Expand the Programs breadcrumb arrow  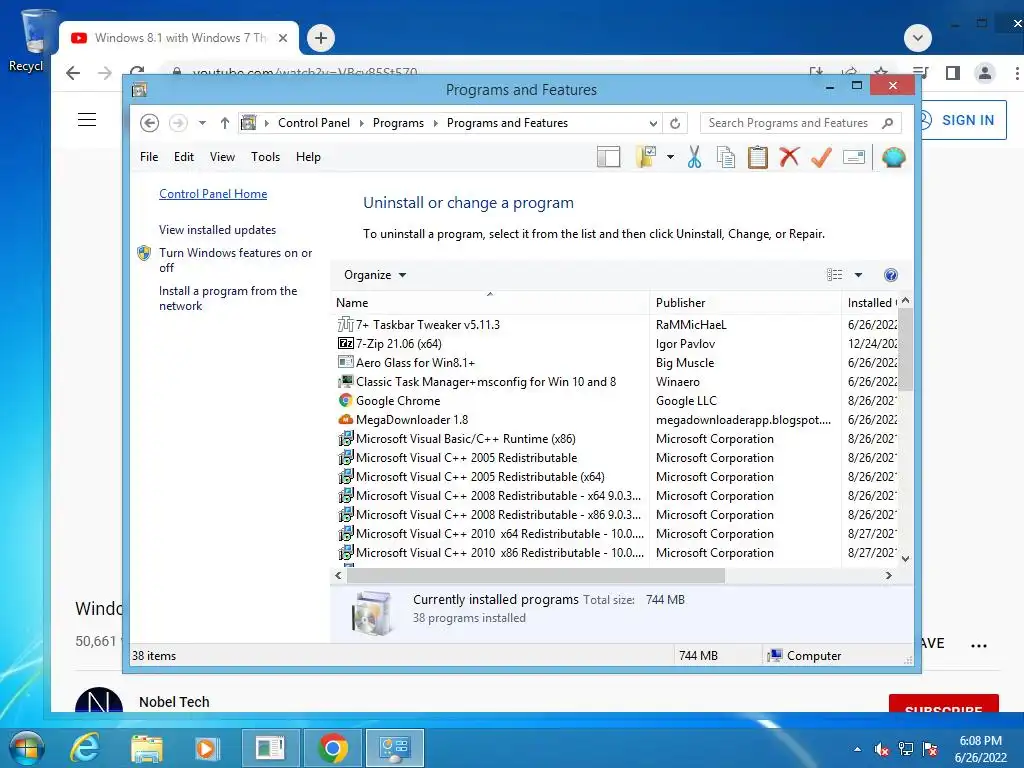tap(436, 123)
